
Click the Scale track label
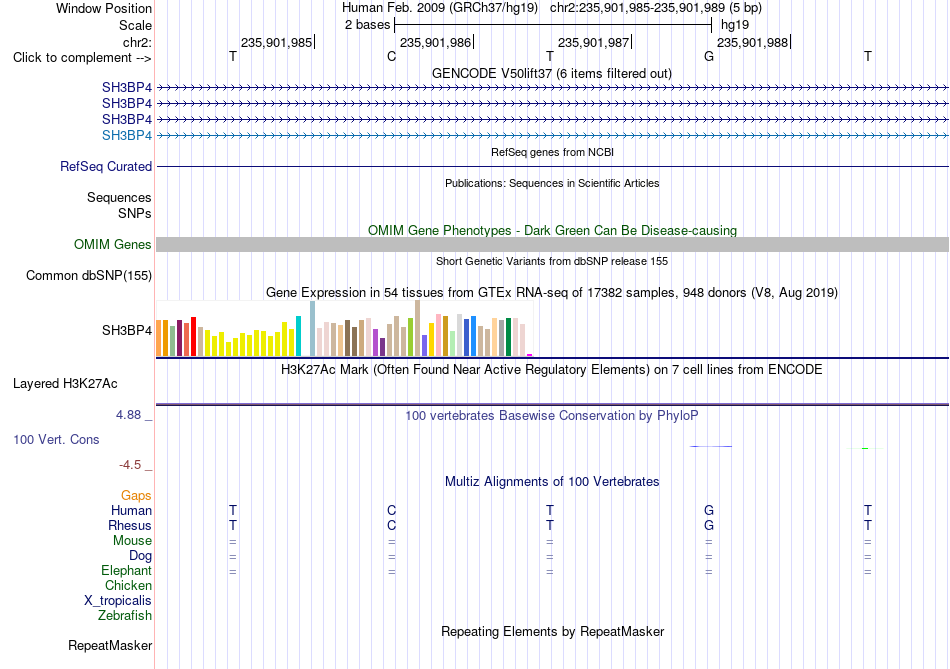(x=135, y=25)
